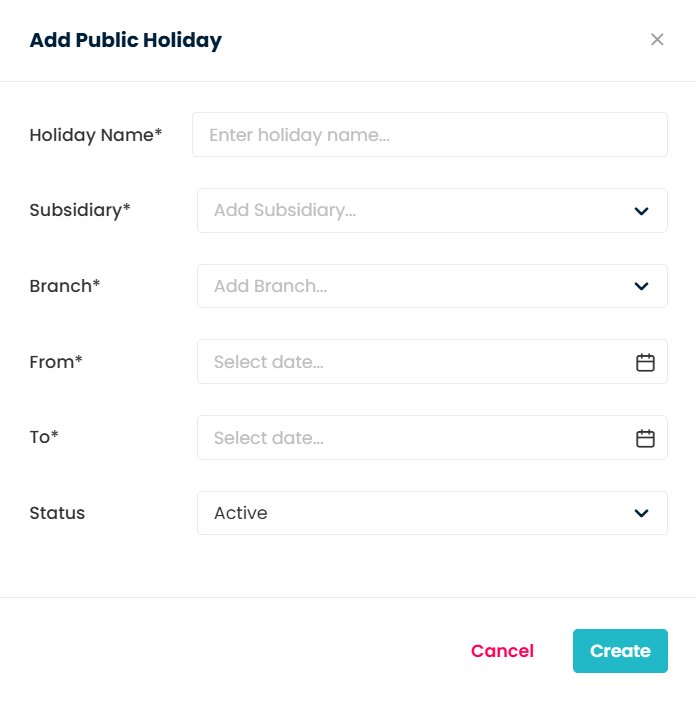The image size is (696, 702).
Task: Click the To Select date field
Action: (432, 437)
